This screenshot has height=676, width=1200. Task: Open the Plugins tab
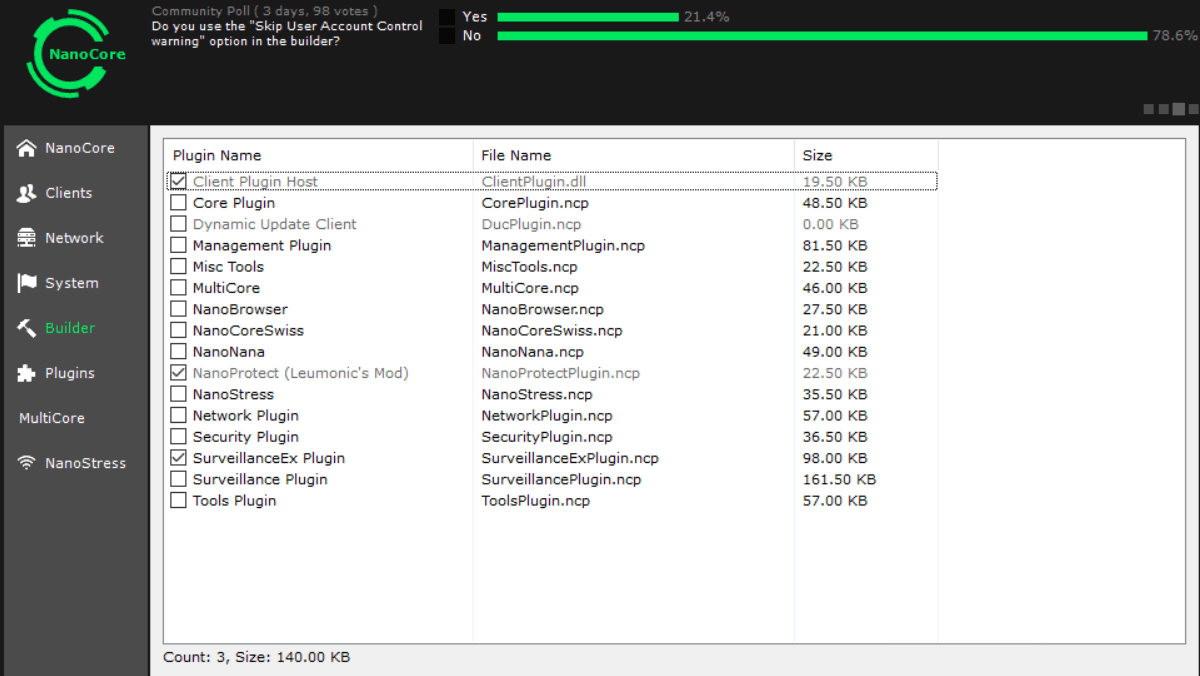pyautogui.click(x=75, y=373)
